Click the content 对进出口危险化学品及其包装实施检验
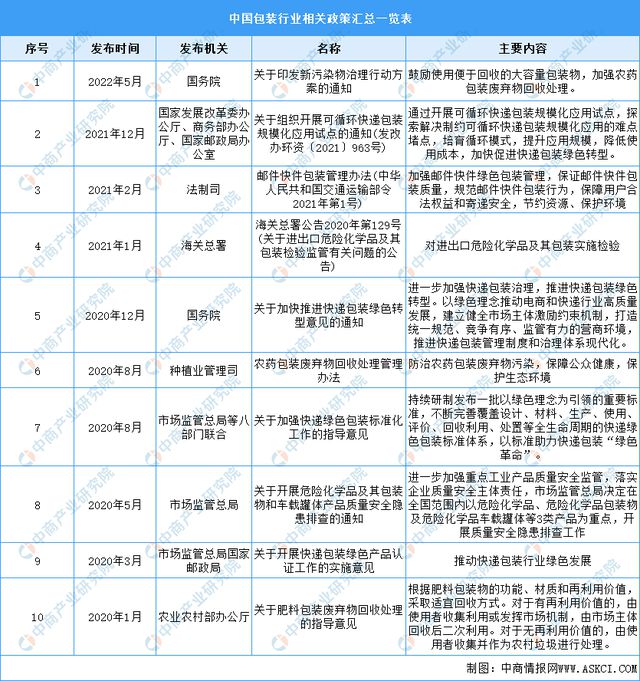The image size is (640, 681). click(x=522, y=246)
